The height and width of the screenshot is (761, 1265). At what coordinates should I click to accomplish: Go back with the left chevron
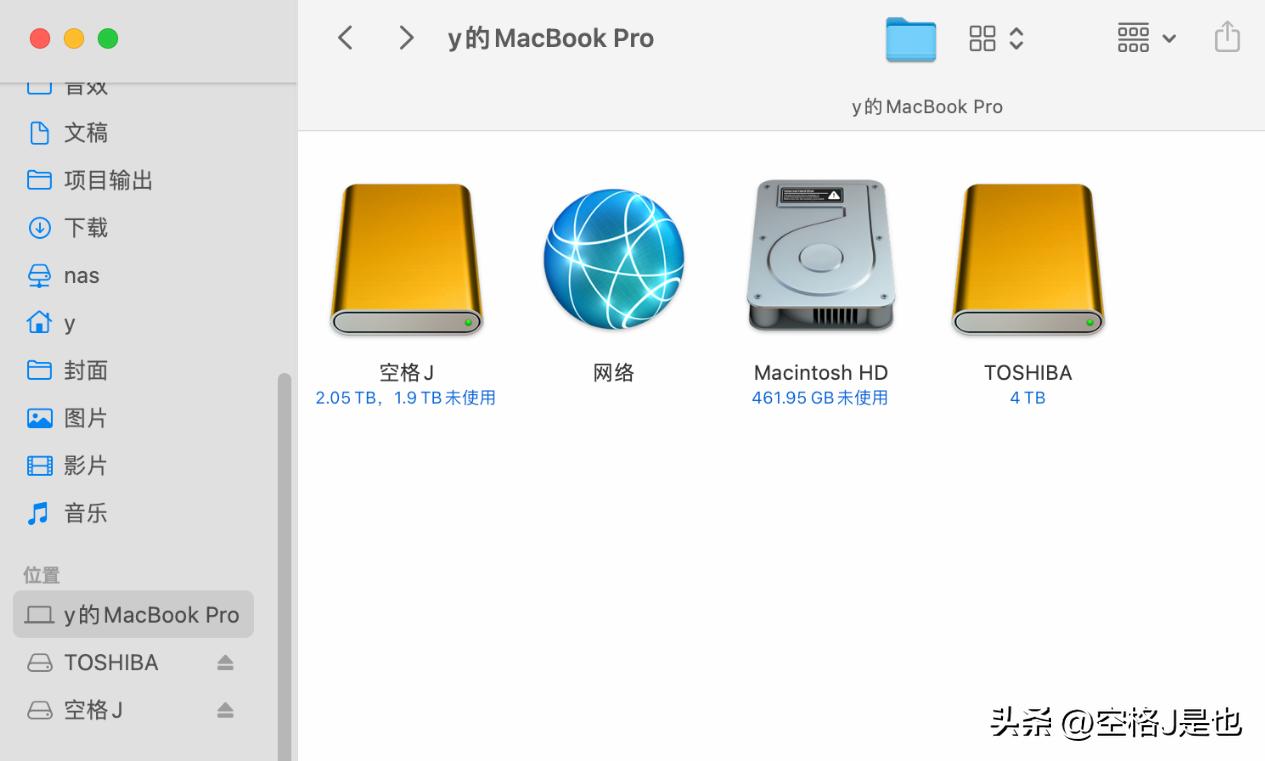[346, 38]
